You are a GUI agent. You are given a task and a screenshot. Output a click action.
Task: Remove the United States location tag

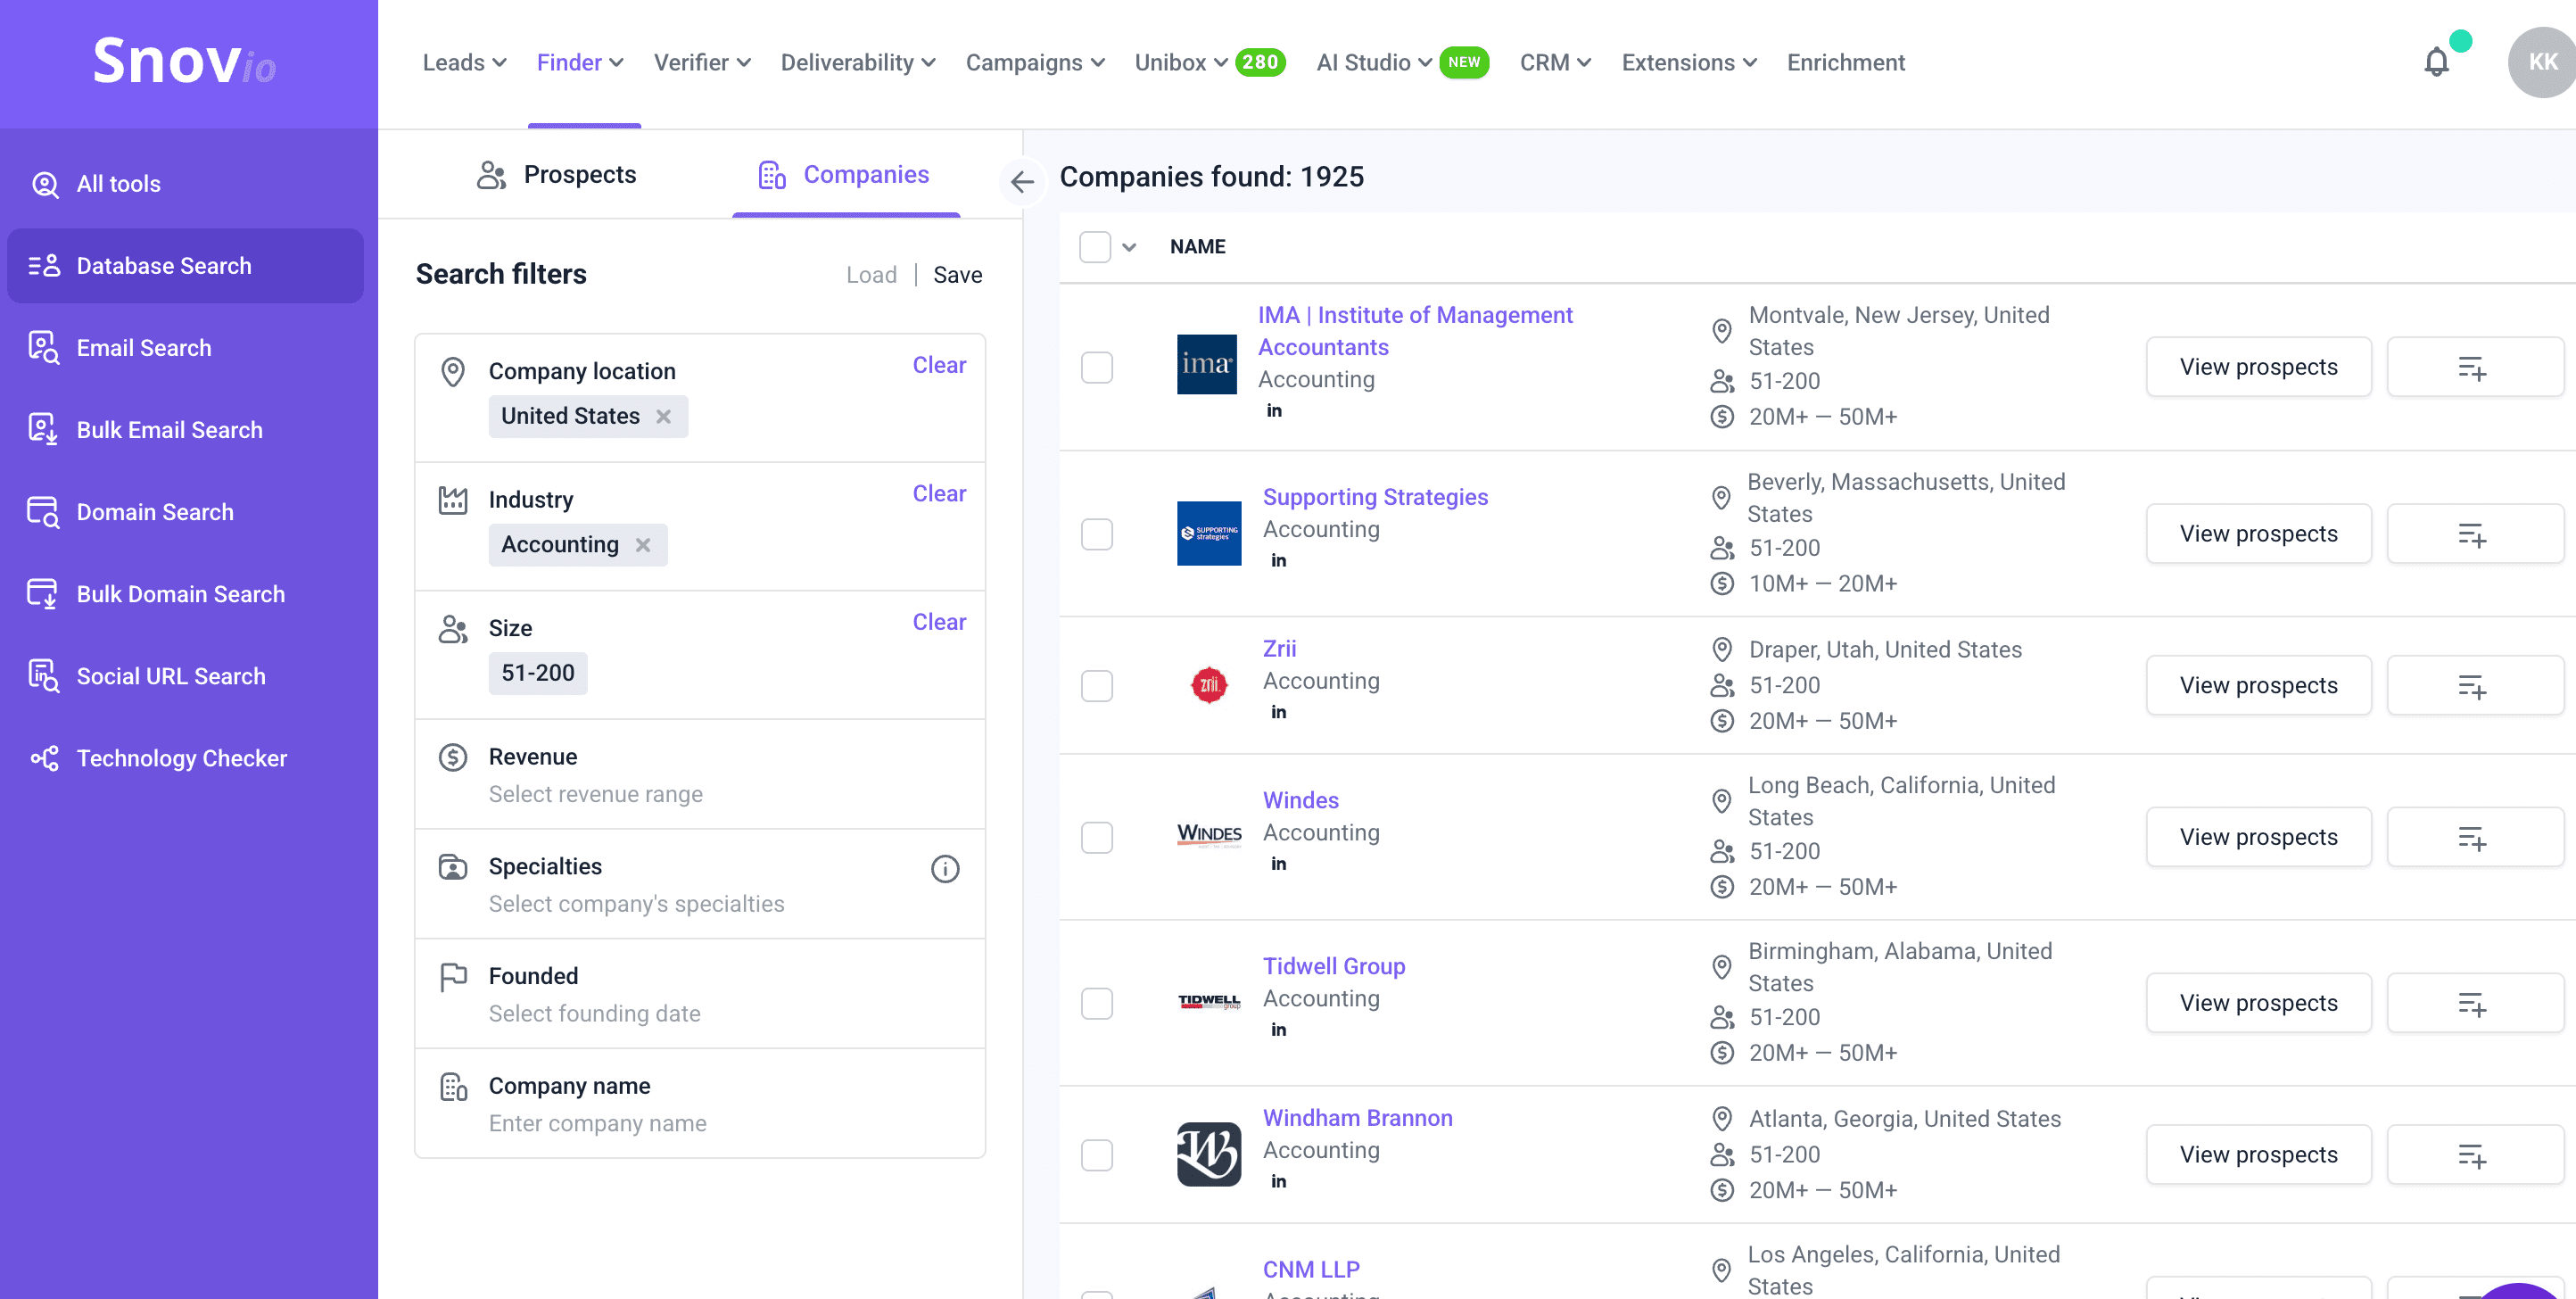coord(663,416)
